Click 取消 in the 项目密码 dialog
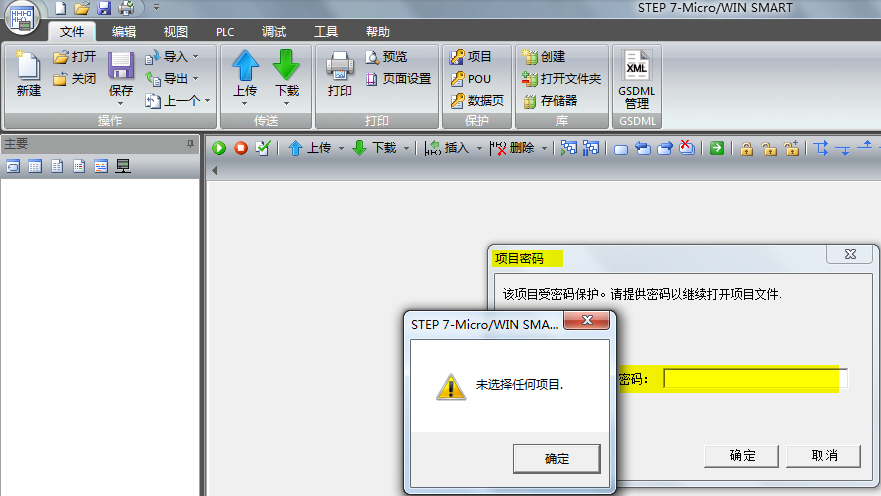Screen dimensions: 881x496 click(x=824, y=455)
